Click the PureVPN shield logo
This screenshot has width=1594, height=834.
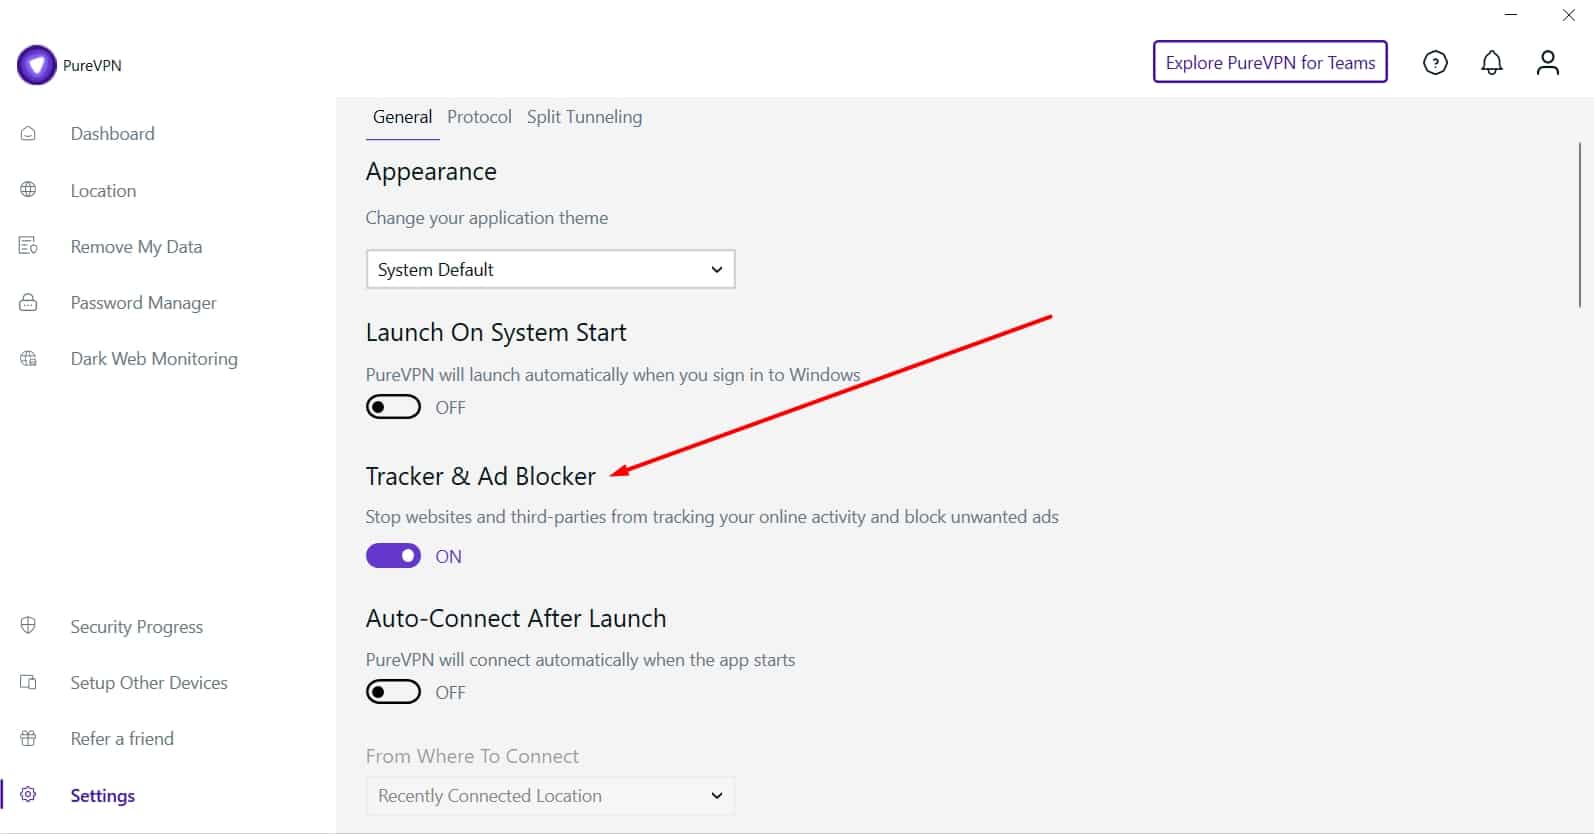click(x=37, y=65)
